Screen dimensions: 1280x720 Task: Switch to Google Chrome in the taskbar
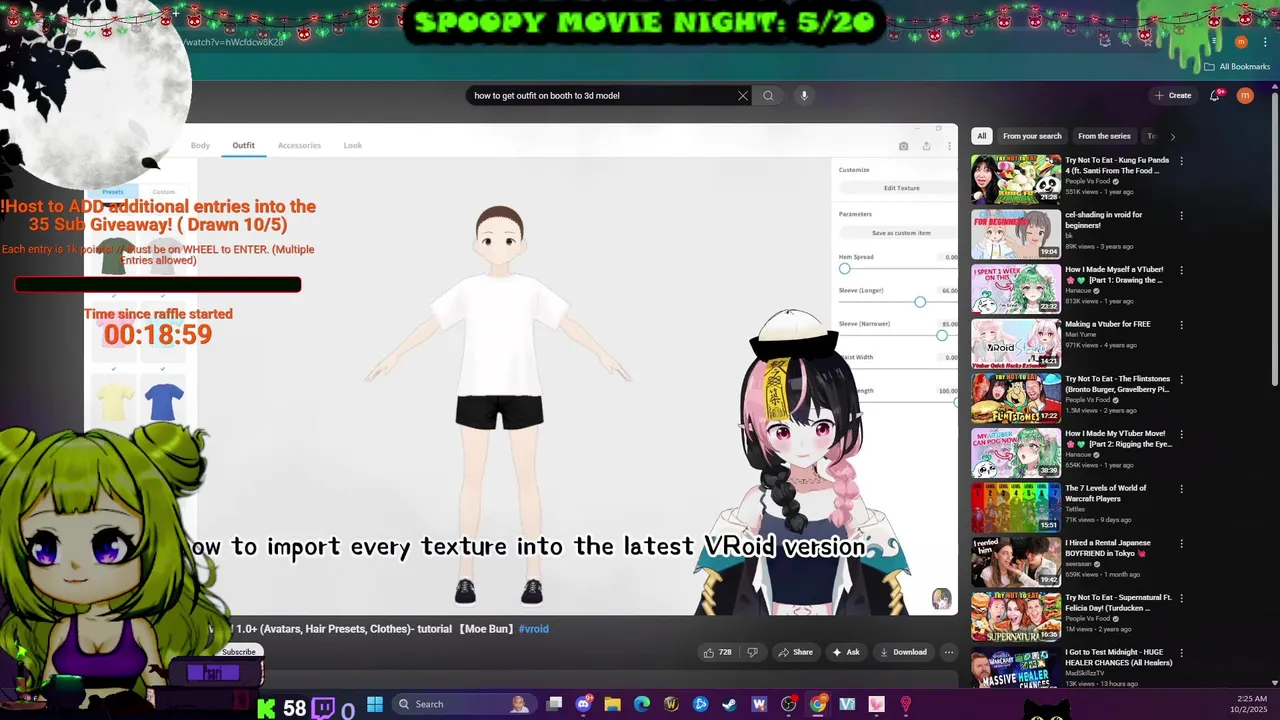coord(818,704)
